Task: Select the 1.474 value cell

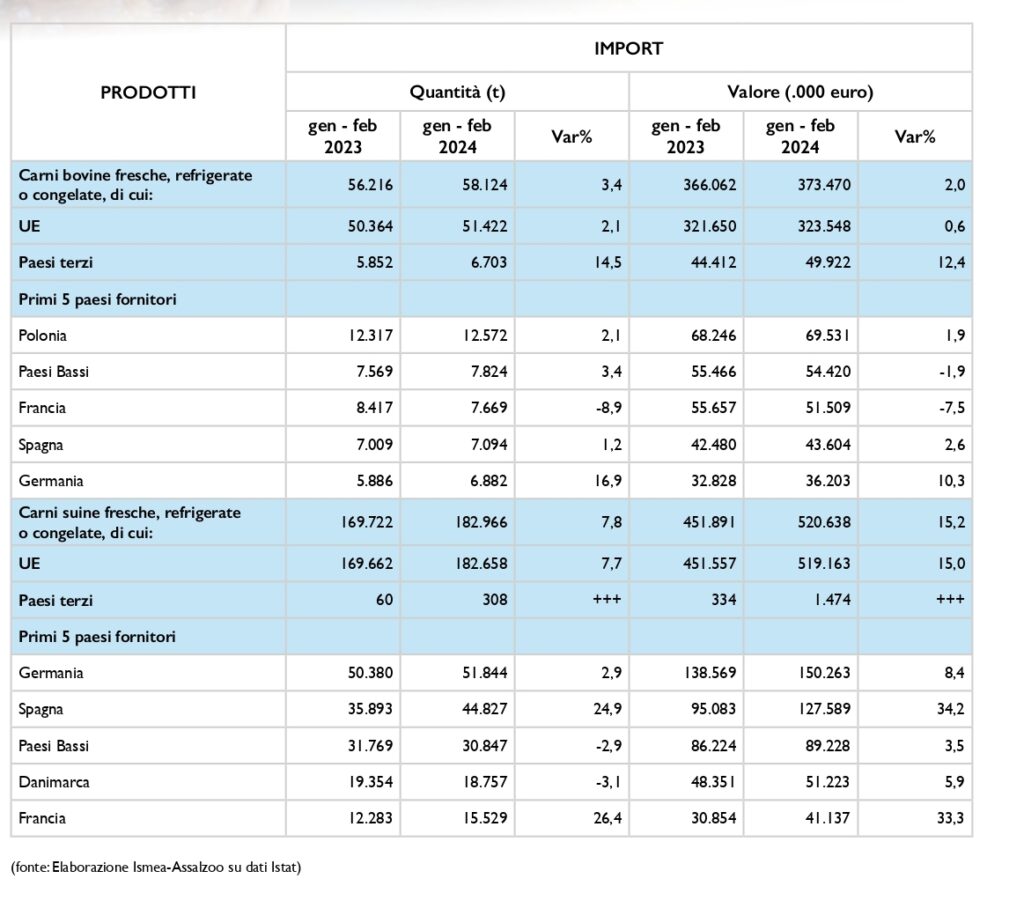Action: pyautogui.click(x=832, y=600)
